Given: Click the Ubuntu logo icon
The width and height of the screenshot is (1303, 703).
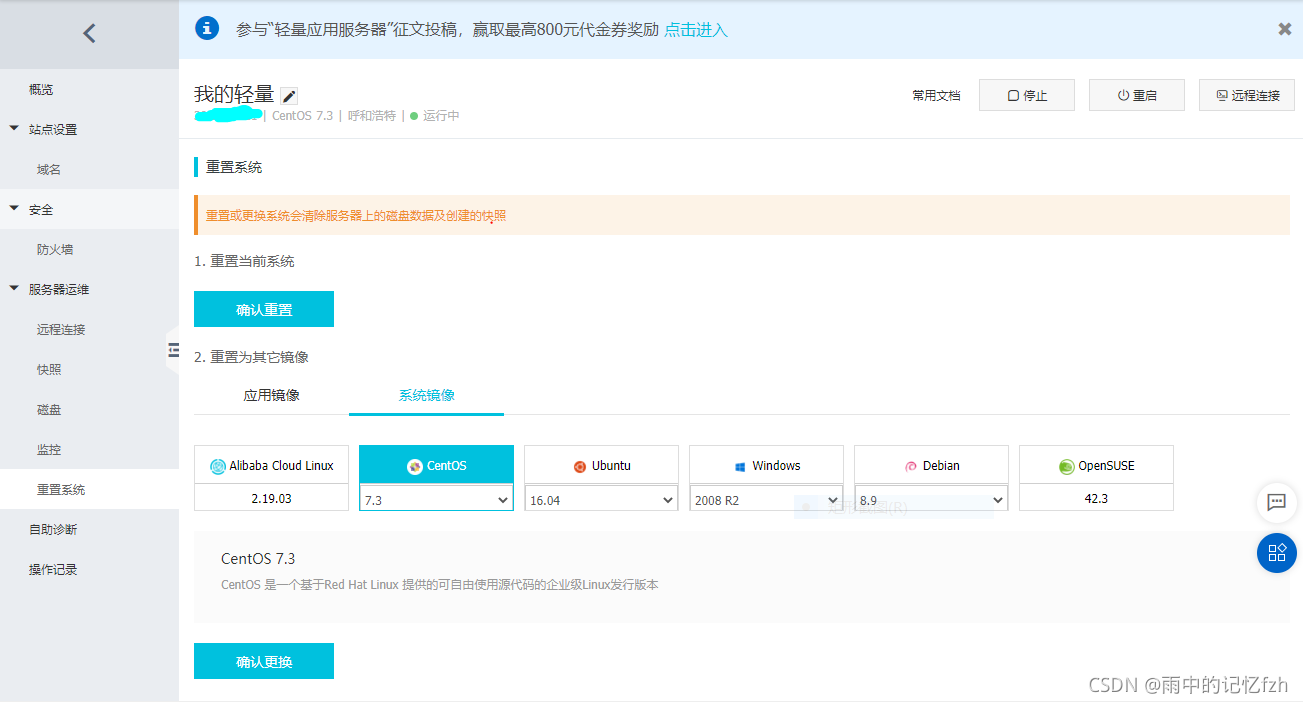Looking at the screenshot, I should click(x=579, y=466).
